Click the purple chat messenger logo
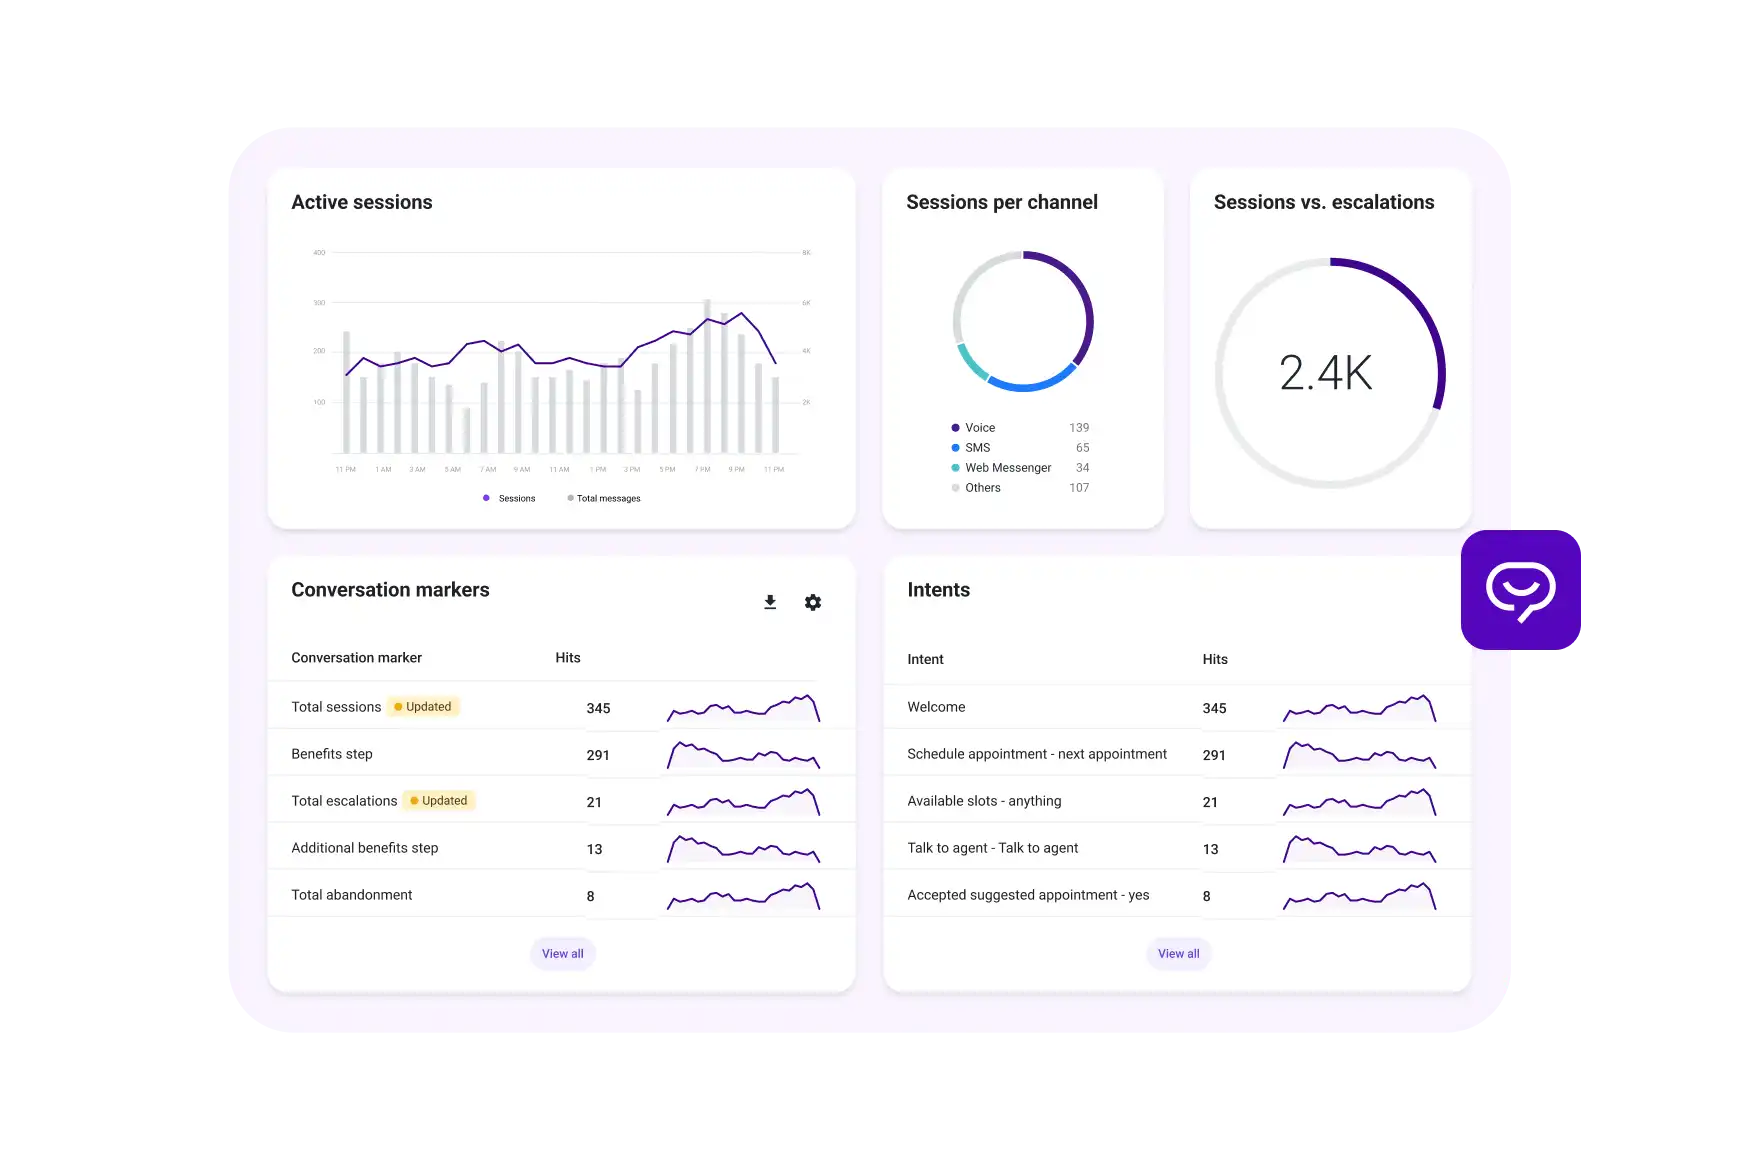Screen dimensions: 1740x1160 pos(1523,590)
